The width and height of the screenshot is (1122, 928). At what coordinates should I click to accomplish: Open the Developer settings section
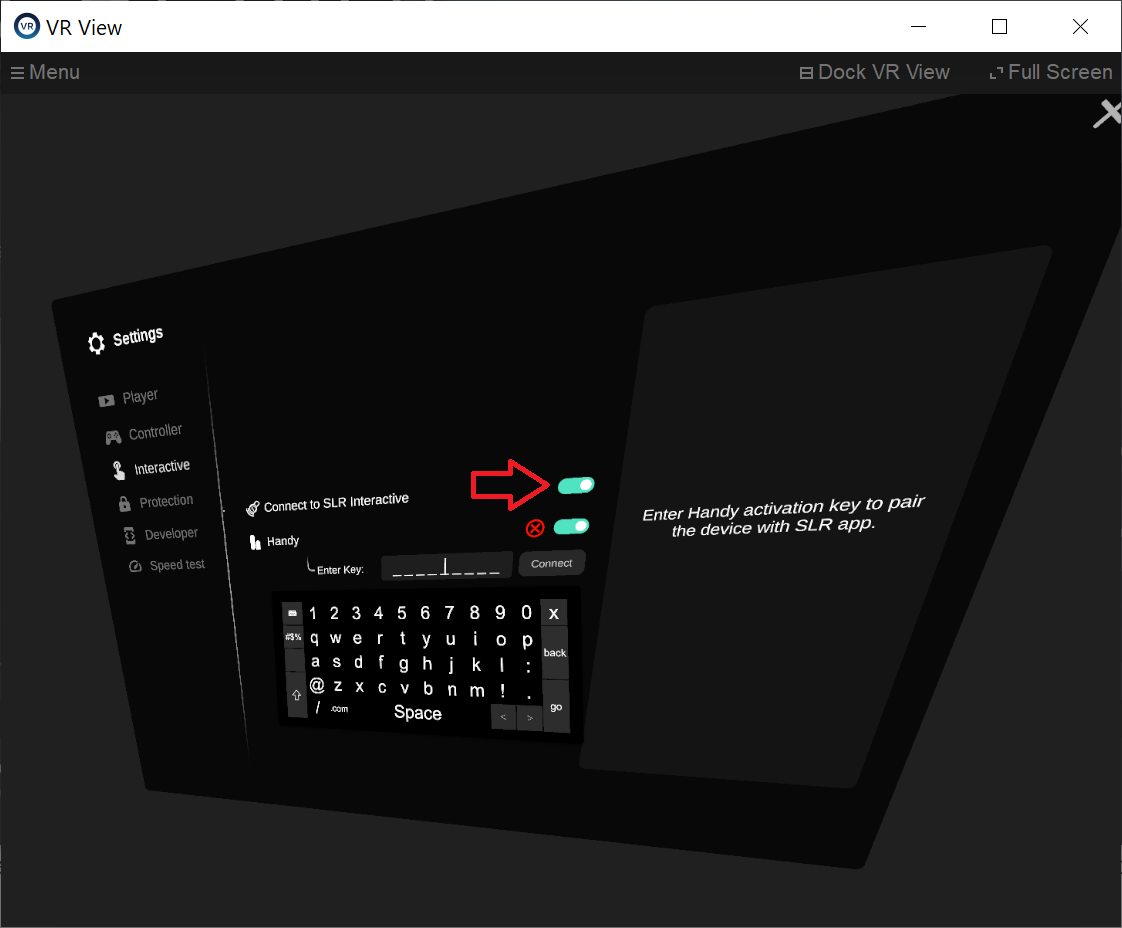161,534
